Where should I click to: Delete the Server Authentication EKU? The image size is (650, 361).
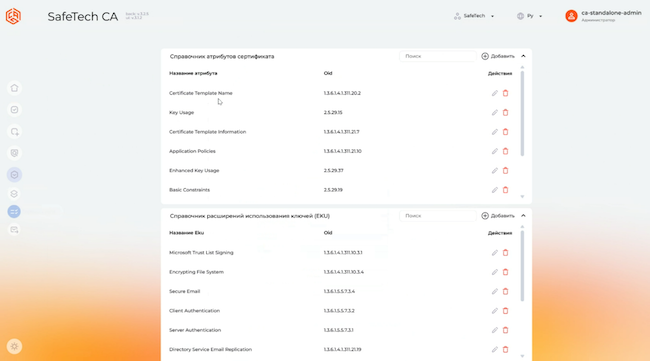pyautogui.click(x=505, y=330)
